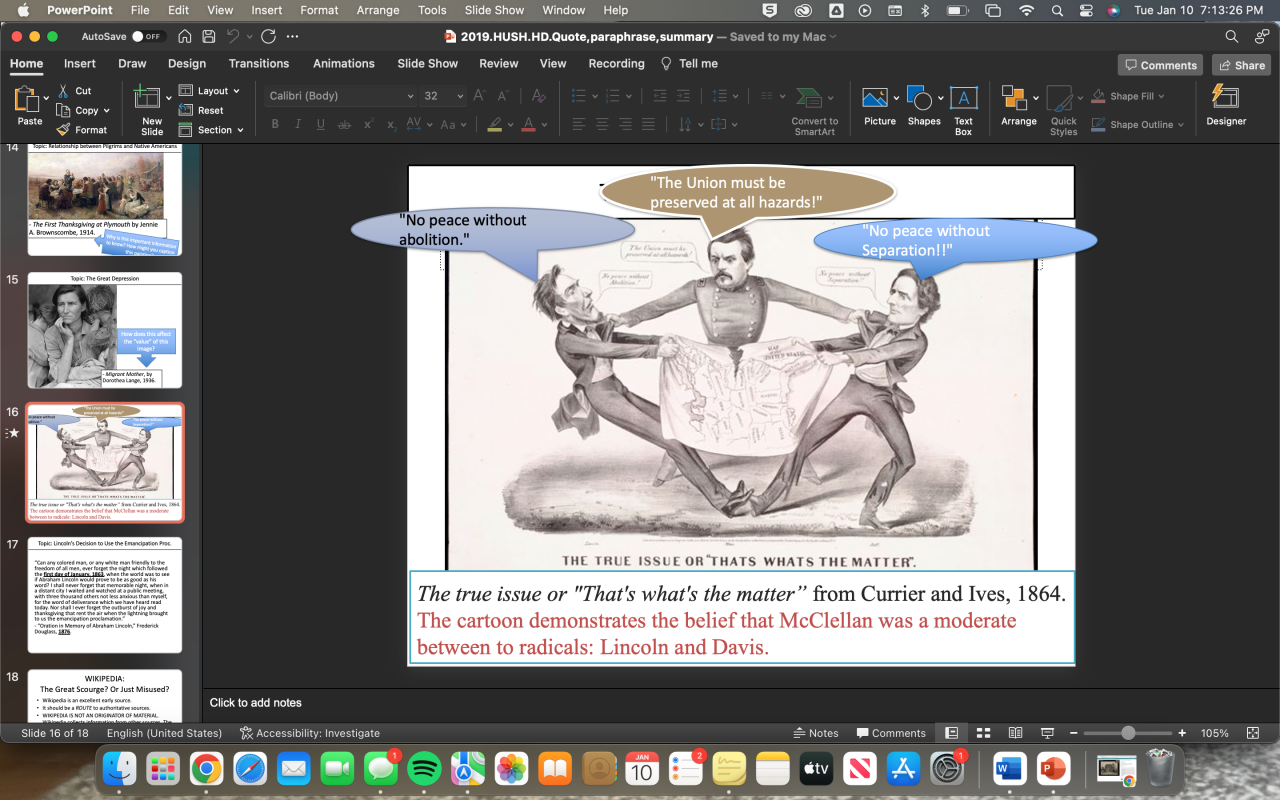Click the Comments button

point(1160,65)
